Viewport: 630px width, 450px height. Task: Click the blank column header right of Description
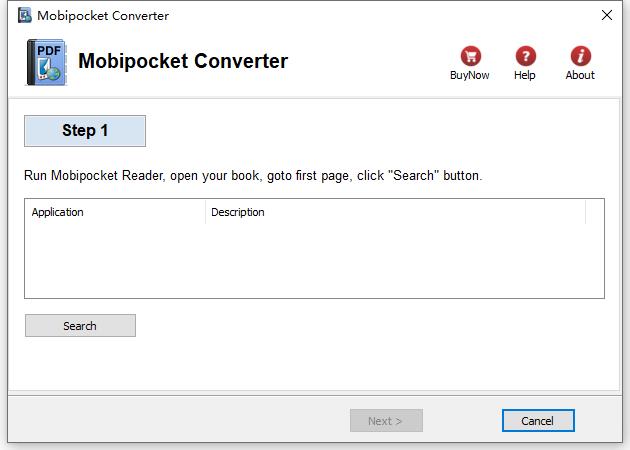pos(594,212)
